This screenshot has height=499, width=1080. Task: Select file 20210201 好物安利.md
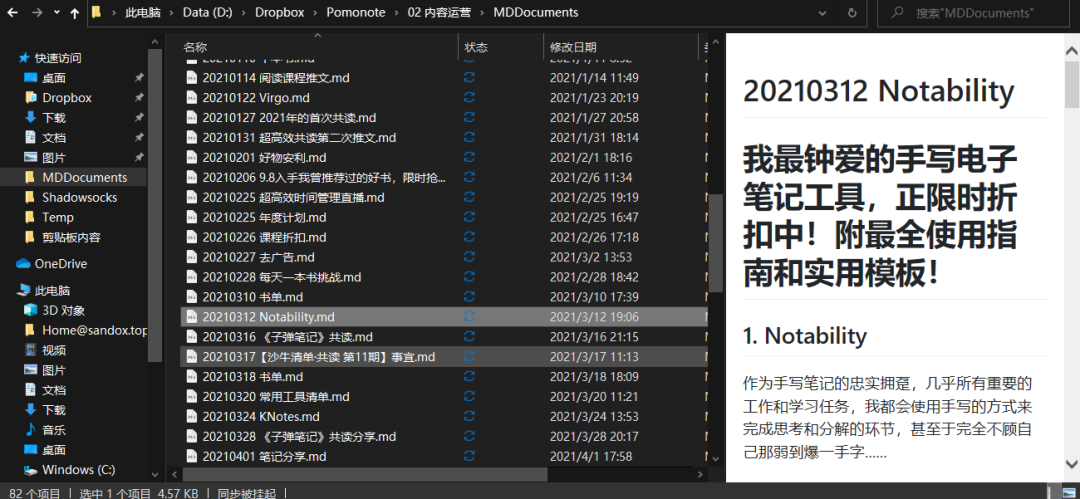264,158
